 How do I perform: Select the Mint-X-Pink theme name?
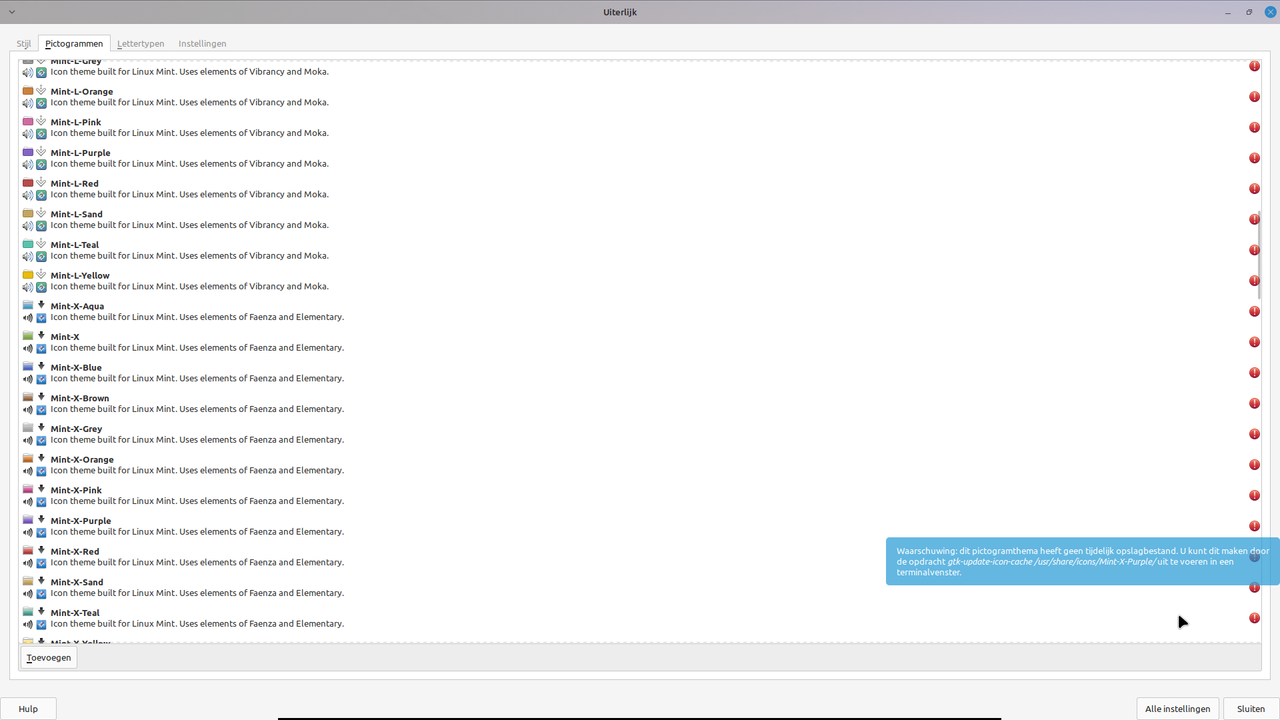coord(77,490)
